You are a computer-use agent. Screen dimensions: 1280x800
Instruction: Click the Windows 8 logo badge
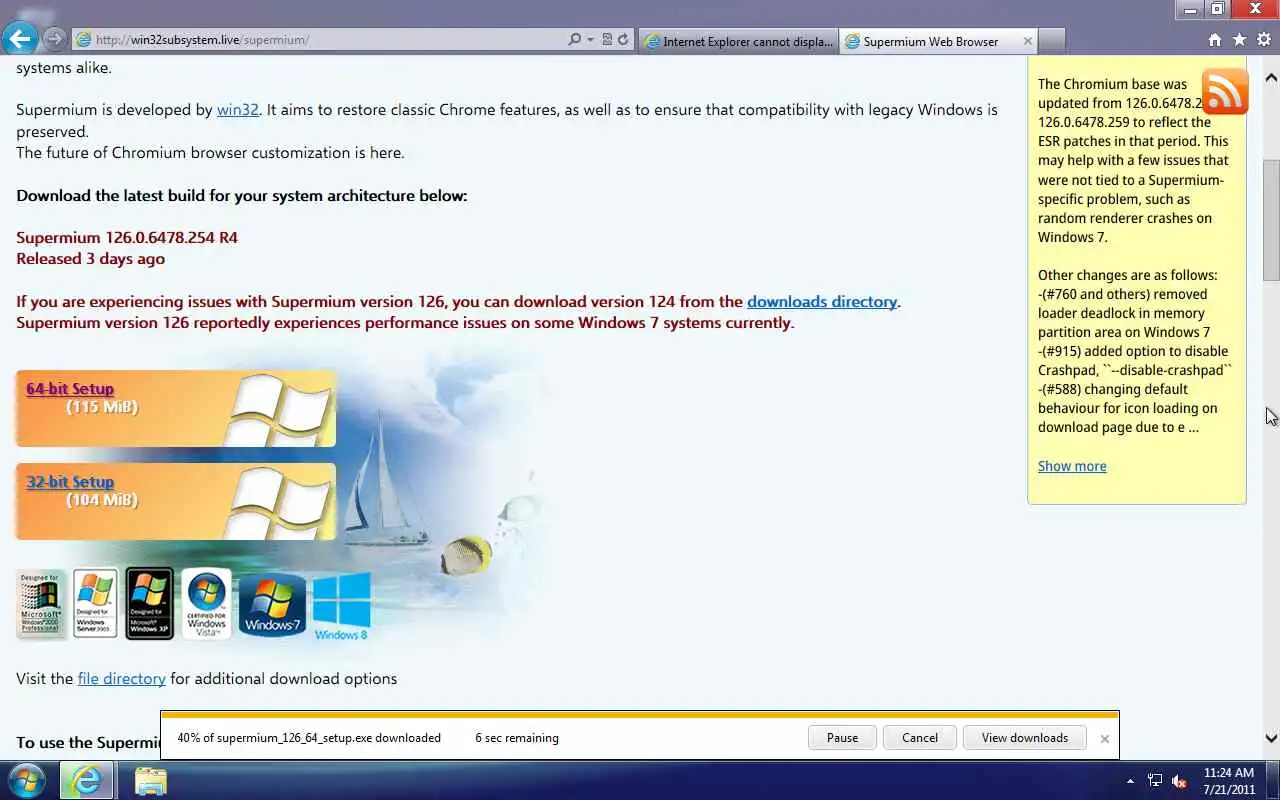[341, 607]
